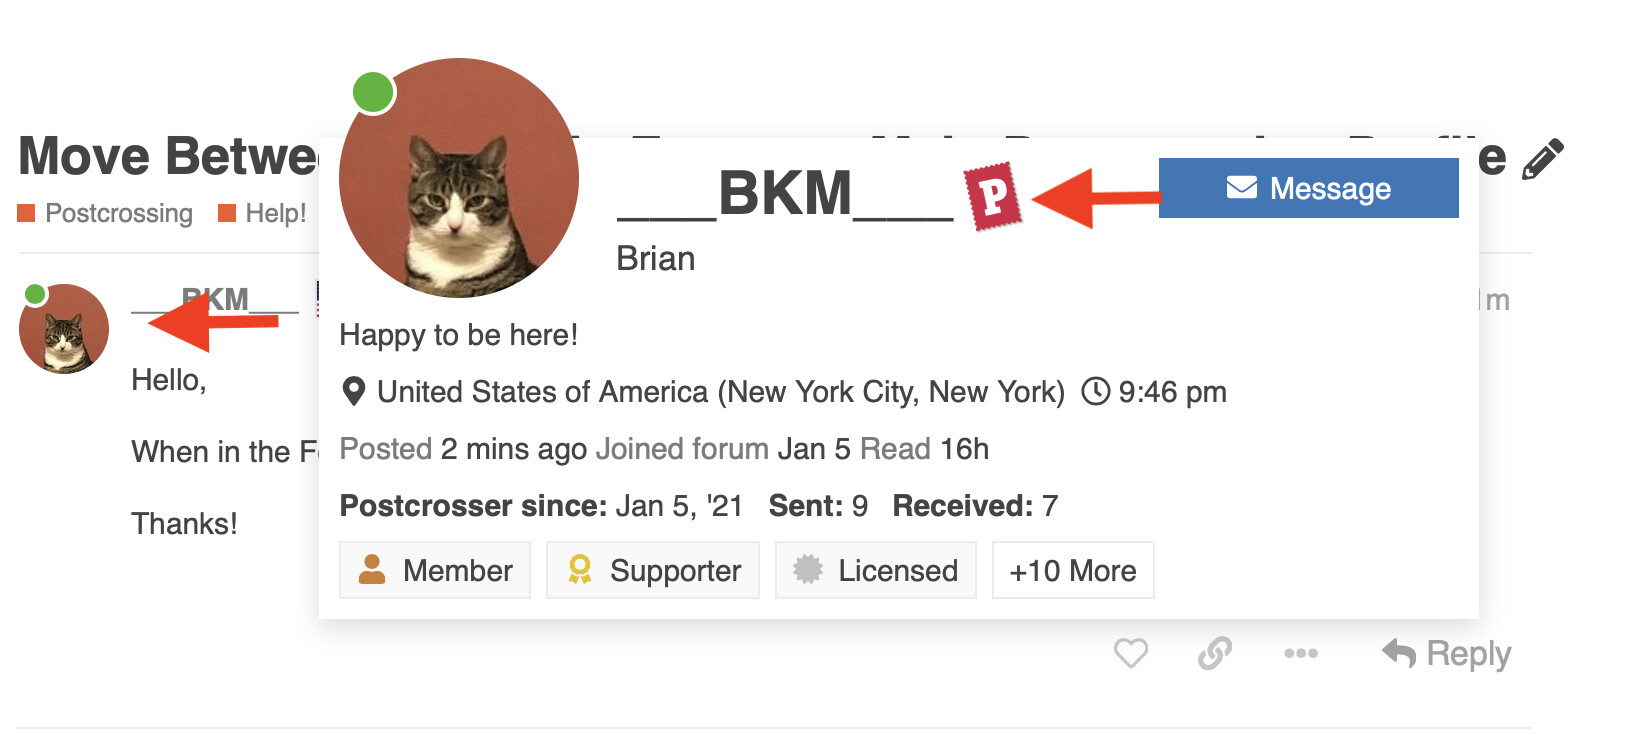Open the Supporter badge
This screenshot has height=739, width=1652.
(653, 570)
